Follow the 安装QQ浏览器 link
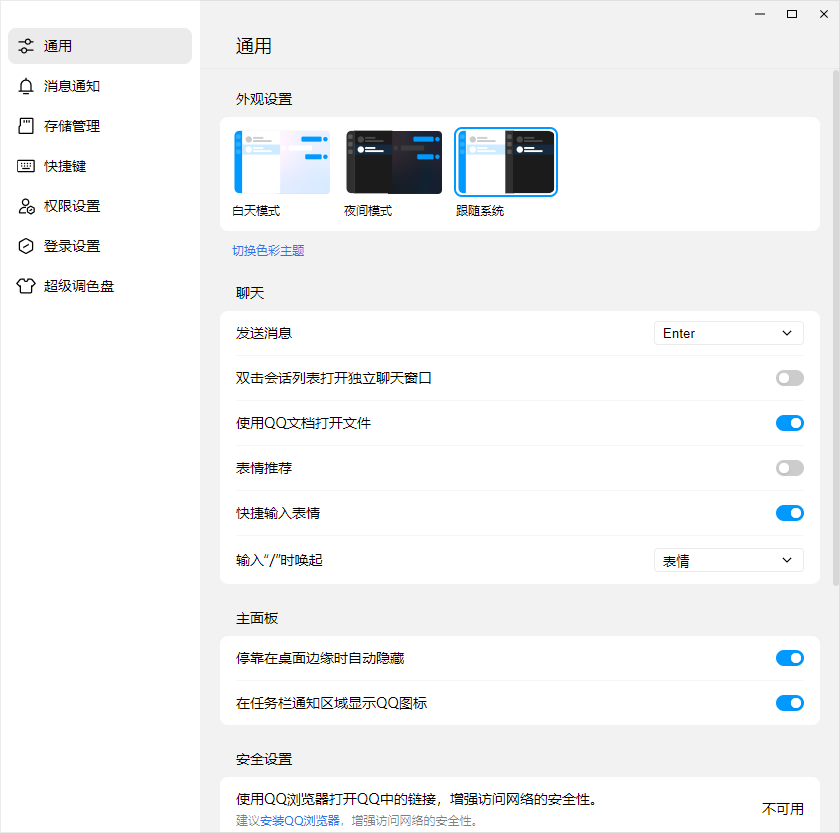 (x=300, y=821)
